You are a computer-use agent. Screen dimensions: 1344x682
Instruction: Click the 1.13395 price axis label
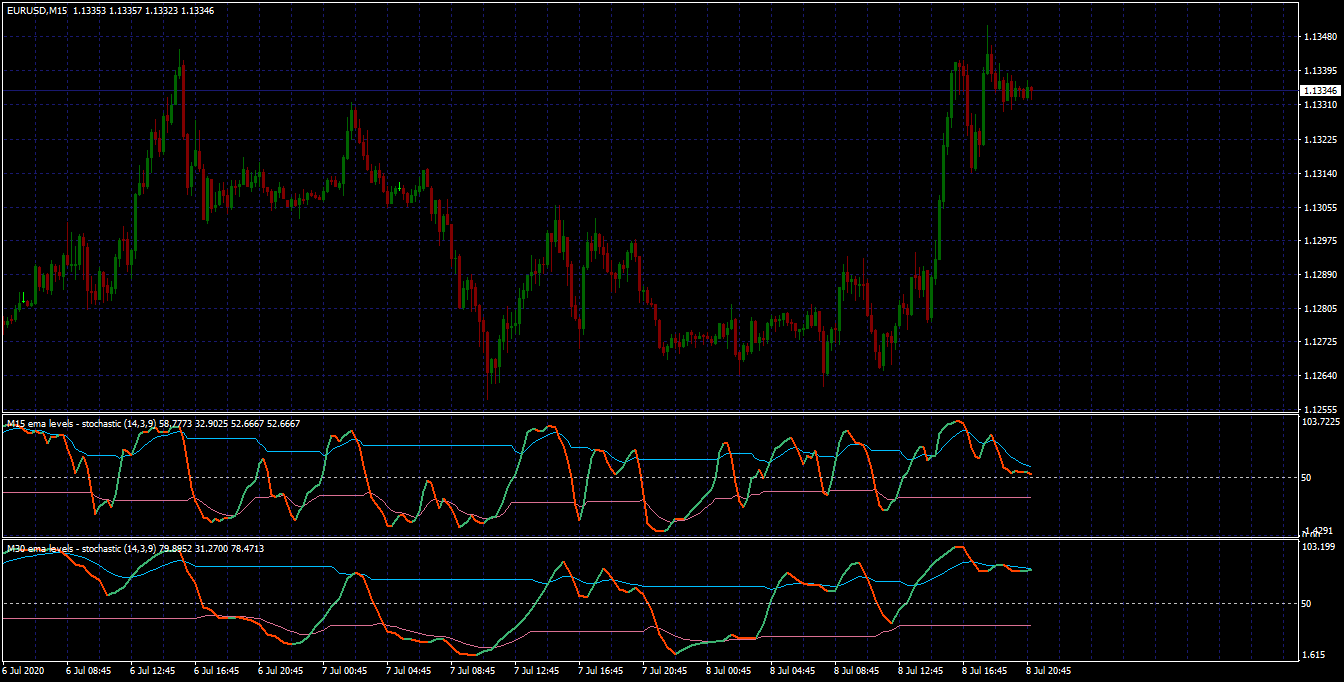[1320, 71]
